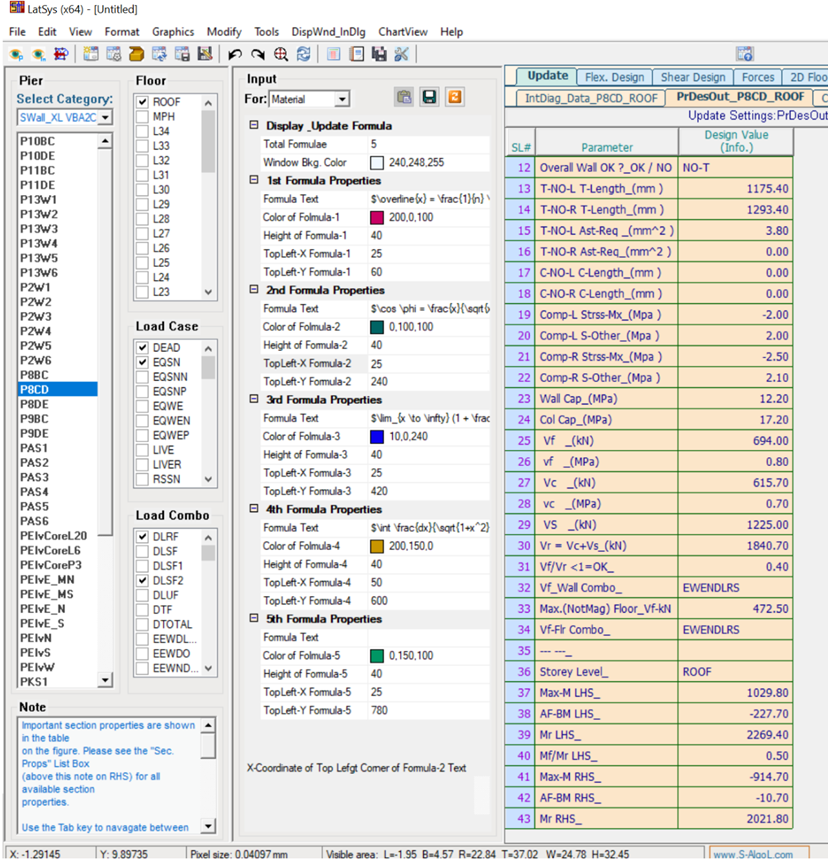828x865 pixels.
Task: Click the redo arrow in the toolbar
Action: point(258,54)
